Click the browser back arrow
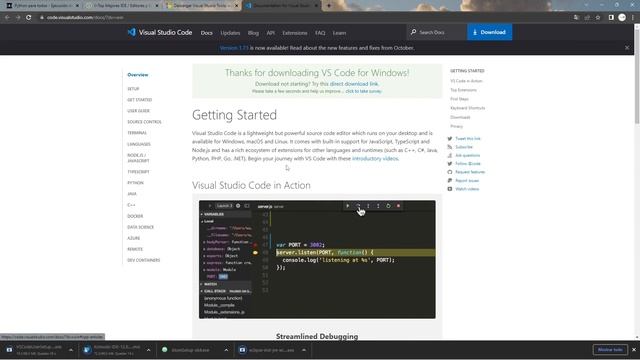 7,18
